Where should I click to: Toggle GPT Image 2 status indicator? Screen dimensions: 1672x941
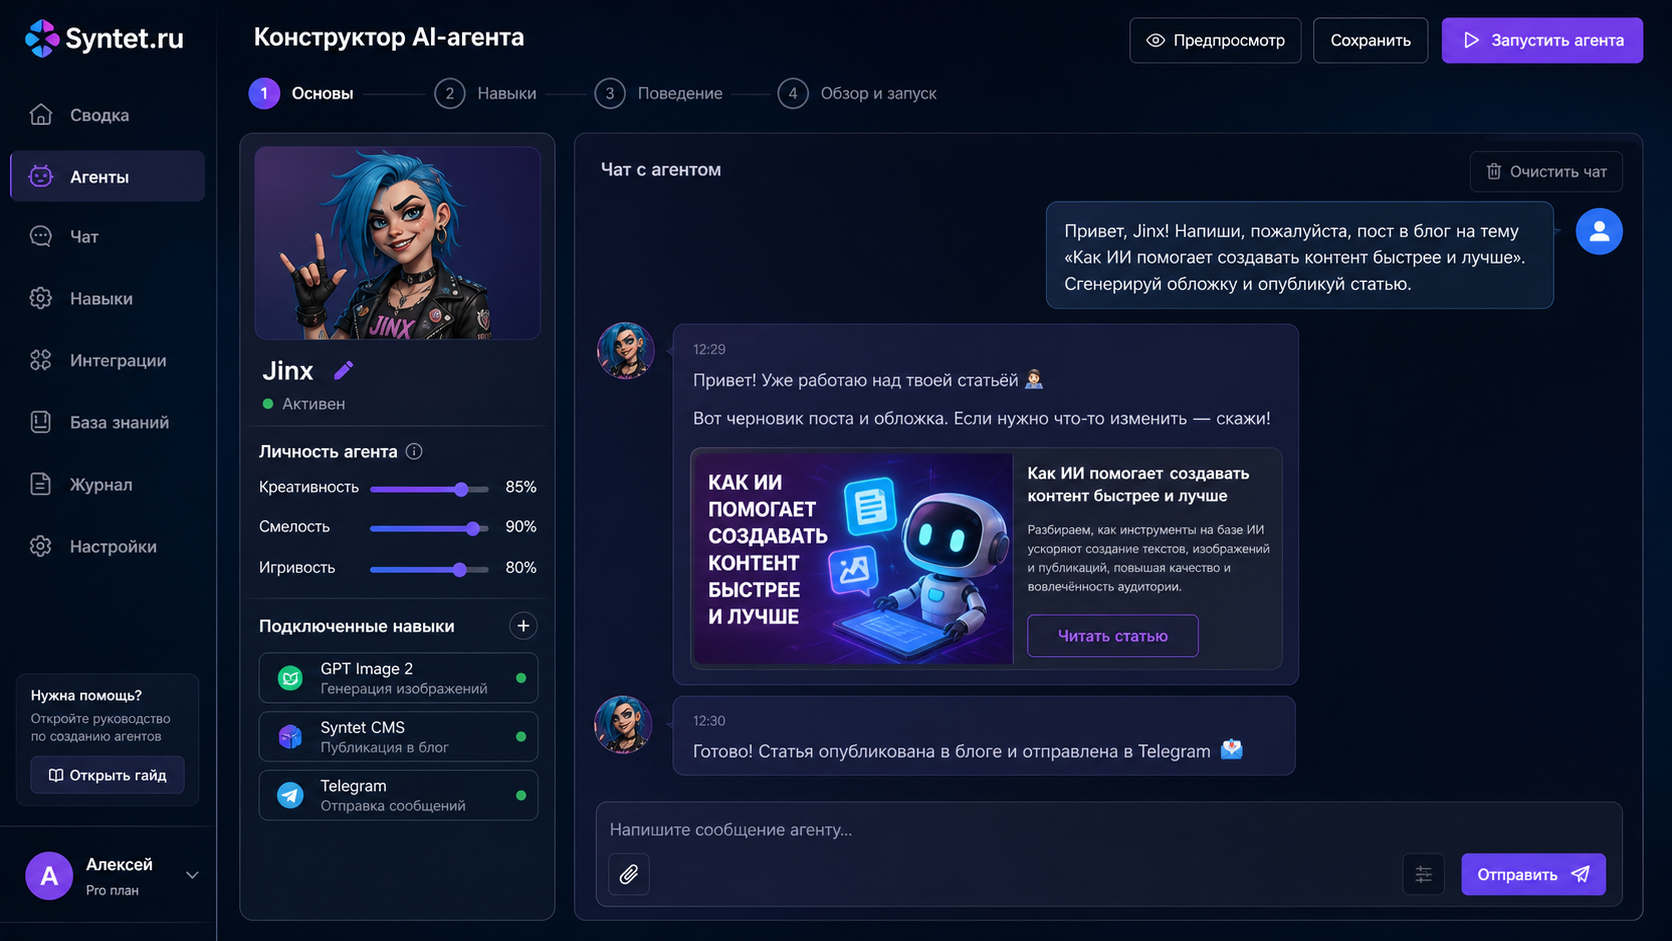521,679
